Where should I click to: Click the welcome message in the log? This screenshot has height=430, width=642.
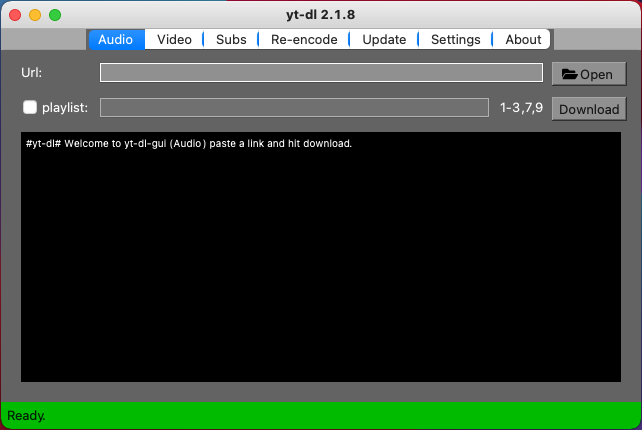[189, 144]
